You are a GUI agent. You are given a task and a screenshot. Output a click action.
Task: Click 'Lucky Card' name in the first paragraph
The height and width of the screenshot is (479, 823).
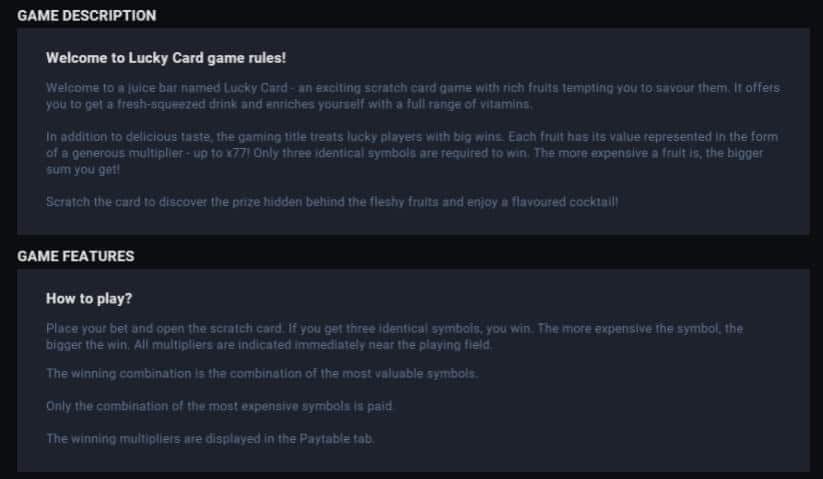pyautogui.click(x=256, y=88)
